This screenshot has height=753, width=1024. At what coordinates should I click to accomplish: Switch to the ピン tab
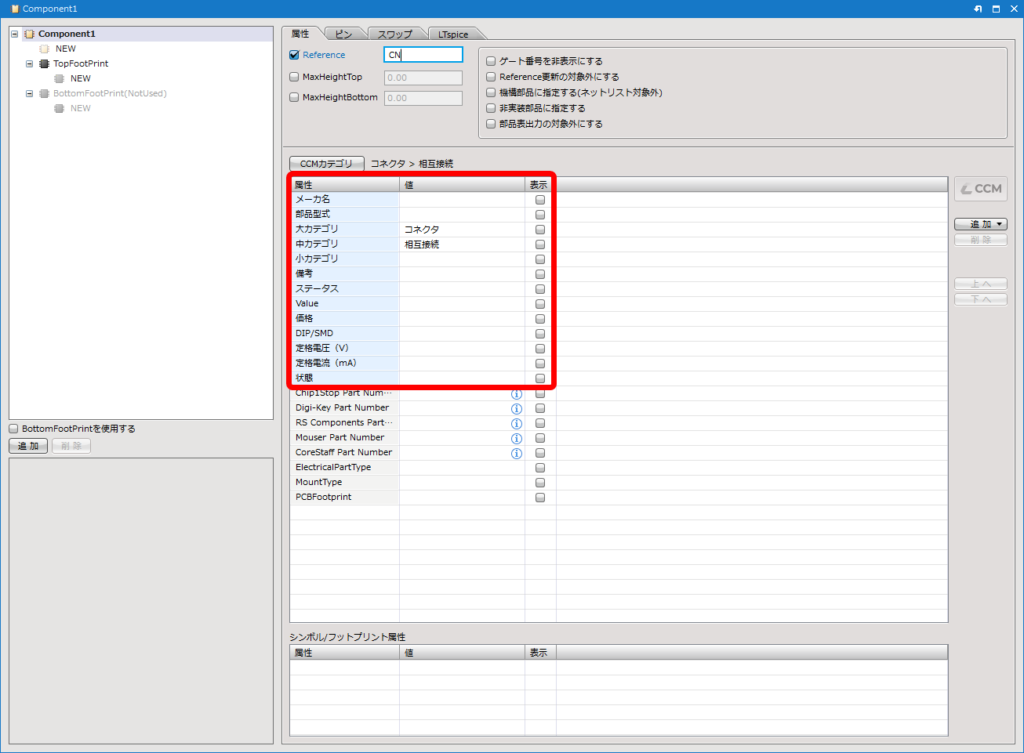tap(344, 34)
